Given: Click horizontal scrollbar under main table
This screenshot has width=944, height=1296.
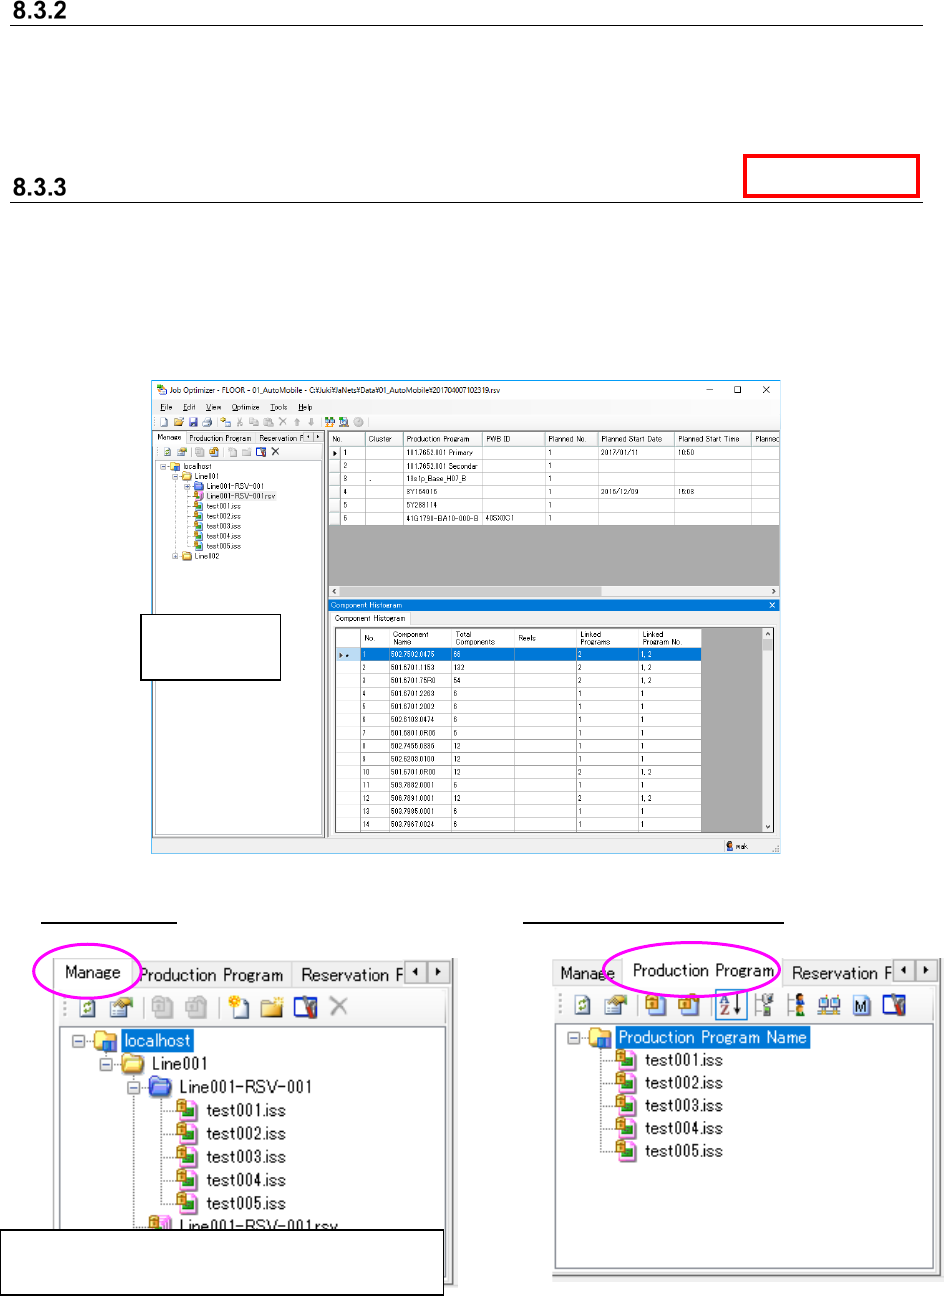Looking at the screenshot, I should click(x=553, y=592).
